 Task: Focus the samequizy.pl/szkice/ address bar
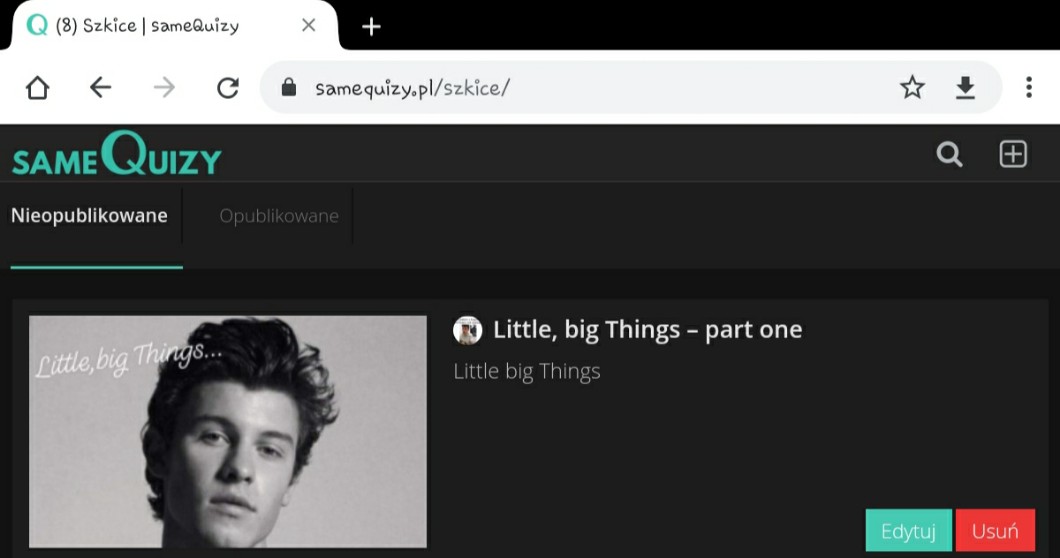click(600, 88)
